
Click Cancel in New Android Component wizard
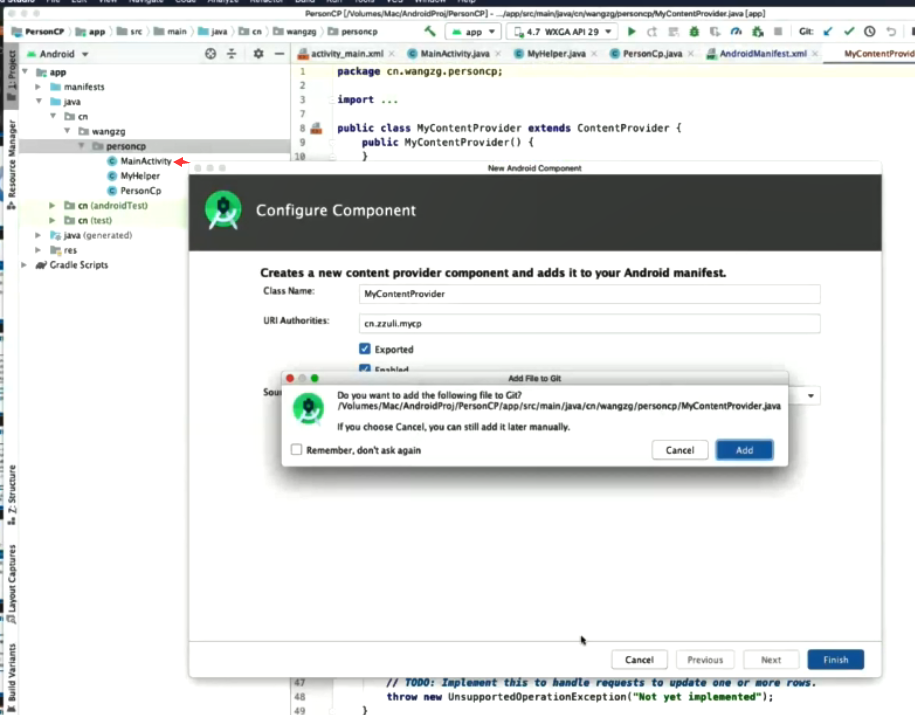click(639, 660)
